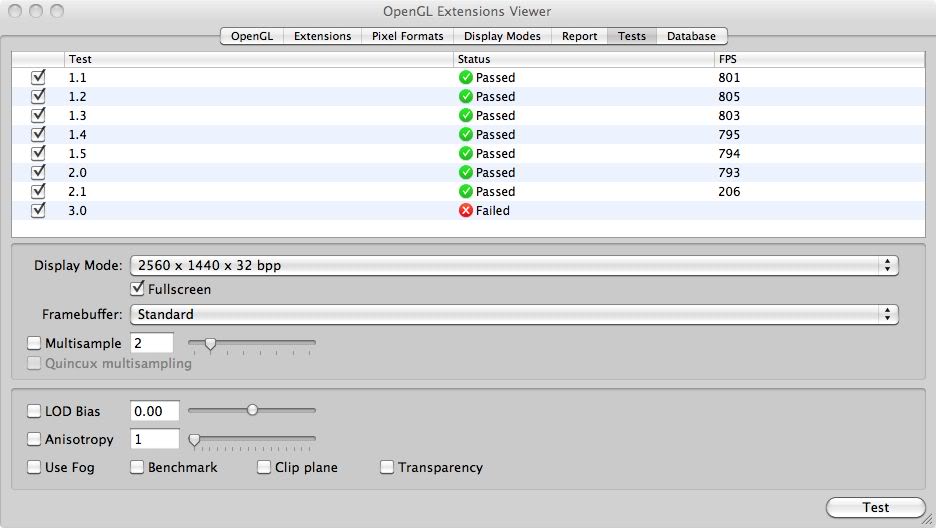Viewport: 936px width, 528px height.
Task: Disable the Fullscreen checkbox
Action: pyautogui.click(x=137, y=289)
